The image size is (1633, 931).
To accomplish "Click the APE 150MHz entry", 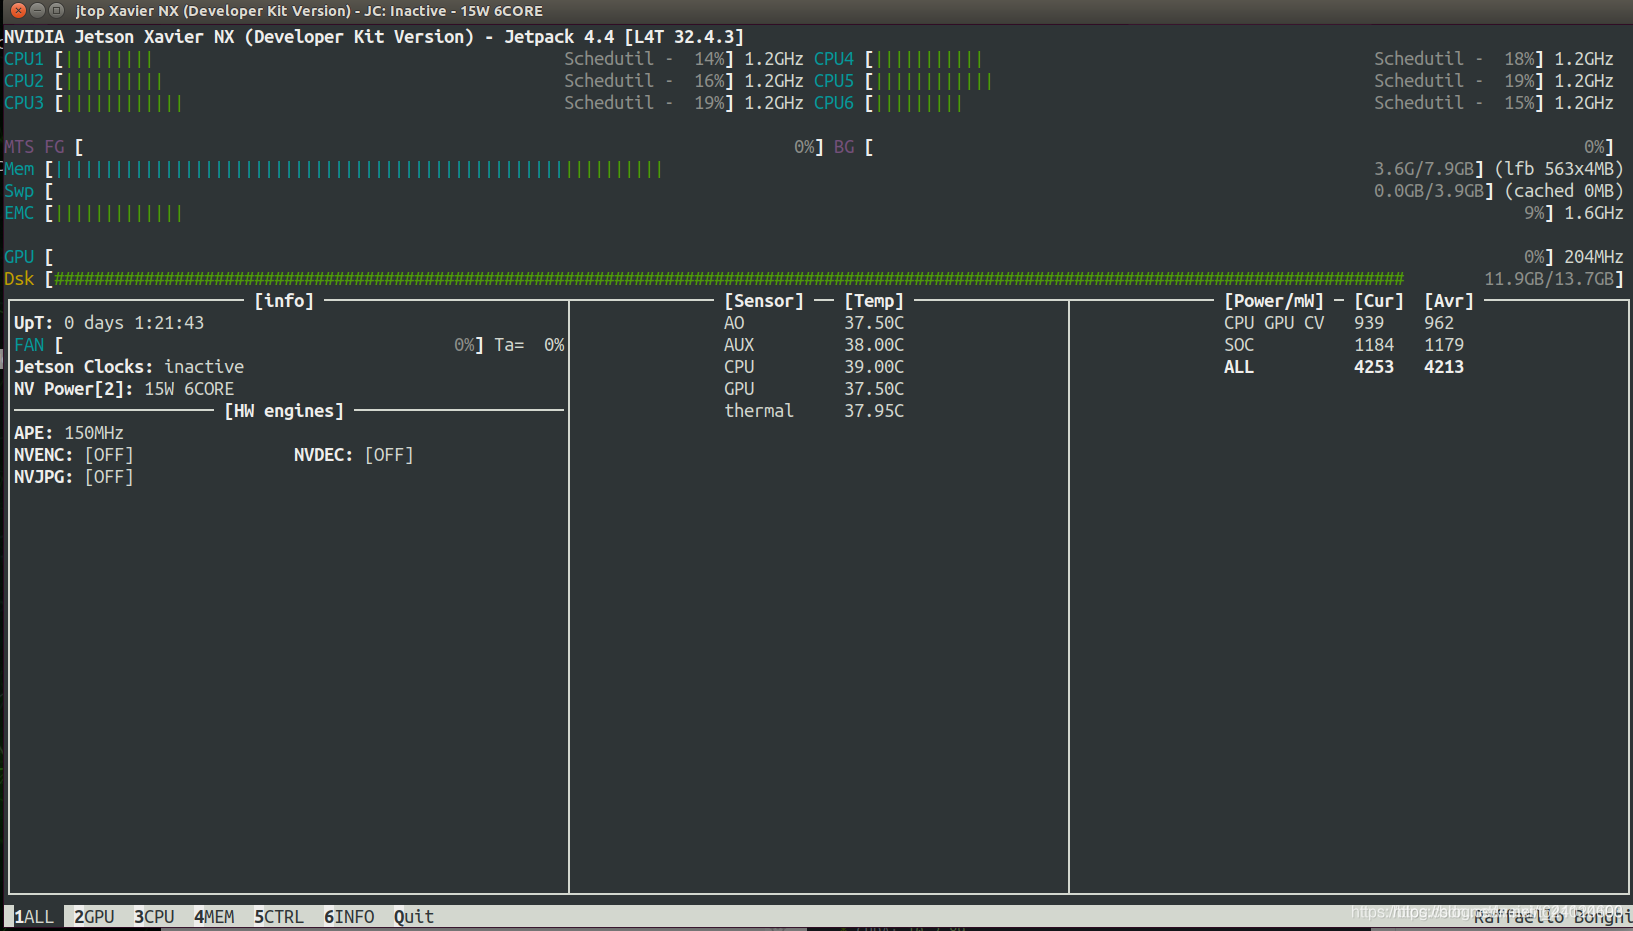I will (x=69, y=433).
